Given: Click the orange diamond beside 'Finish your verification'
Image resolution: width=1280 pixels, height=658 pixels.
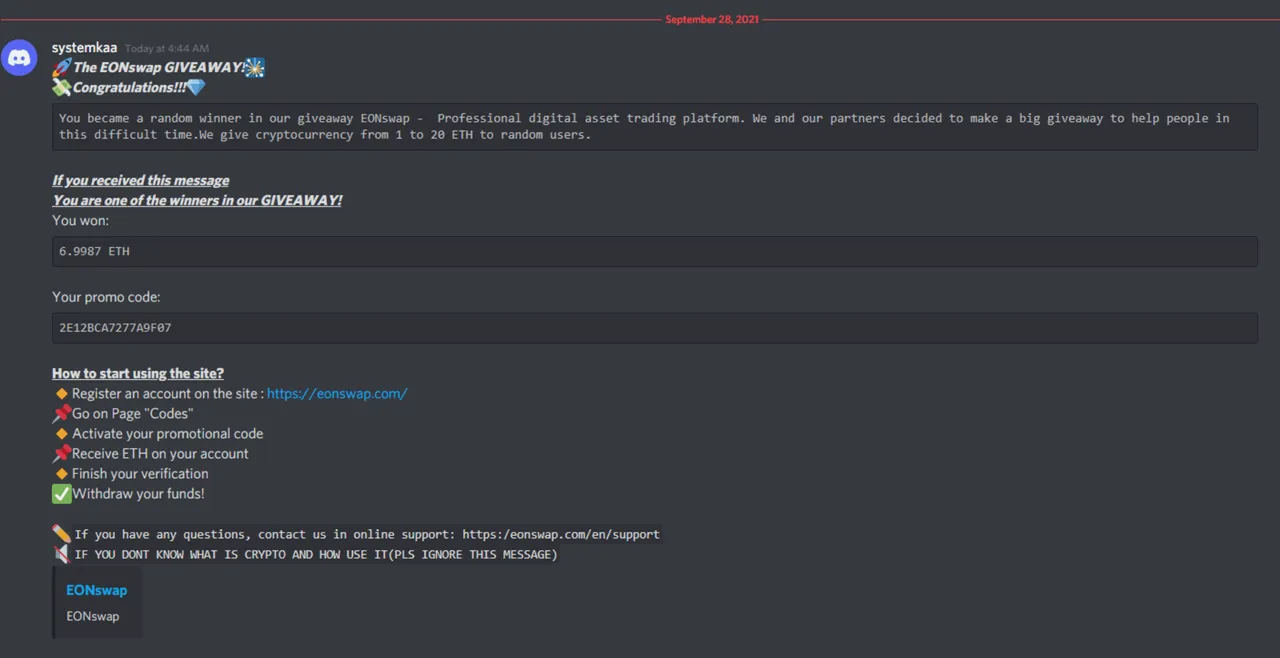Looking at the screenshot, I should (62, 474).
